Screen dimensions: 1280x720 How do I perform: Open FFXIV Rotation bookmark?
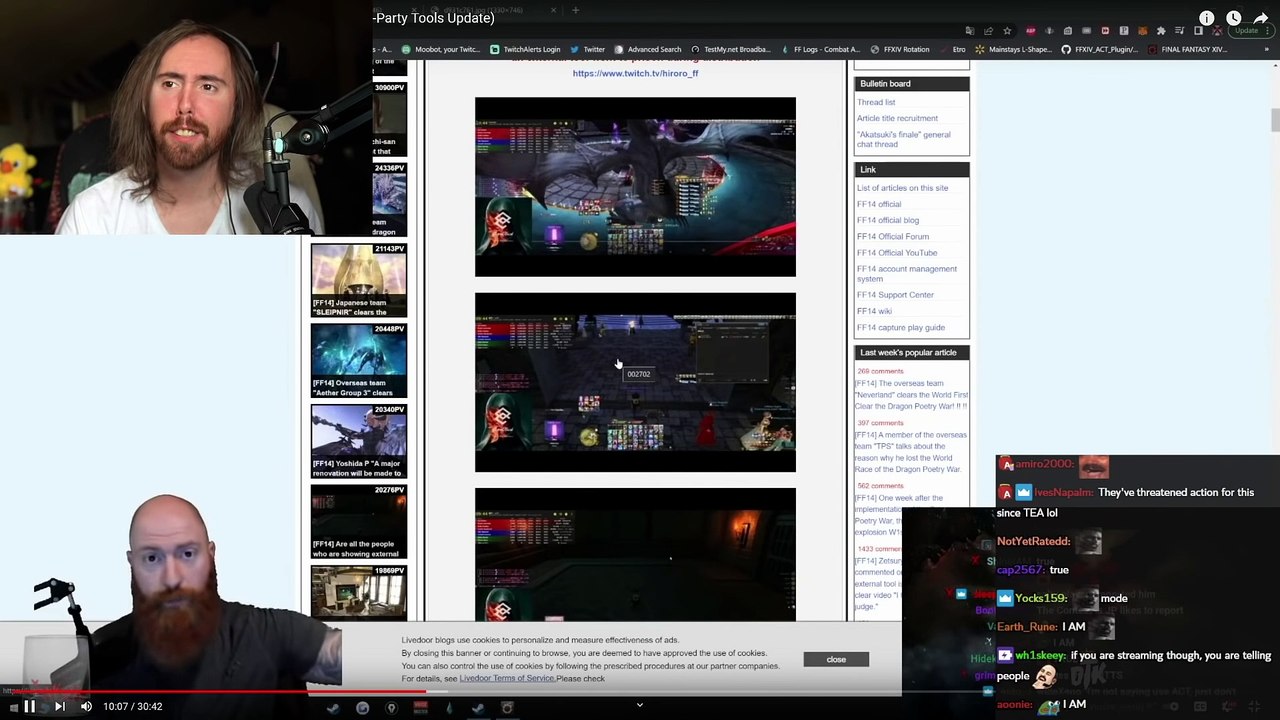(900, 49)
